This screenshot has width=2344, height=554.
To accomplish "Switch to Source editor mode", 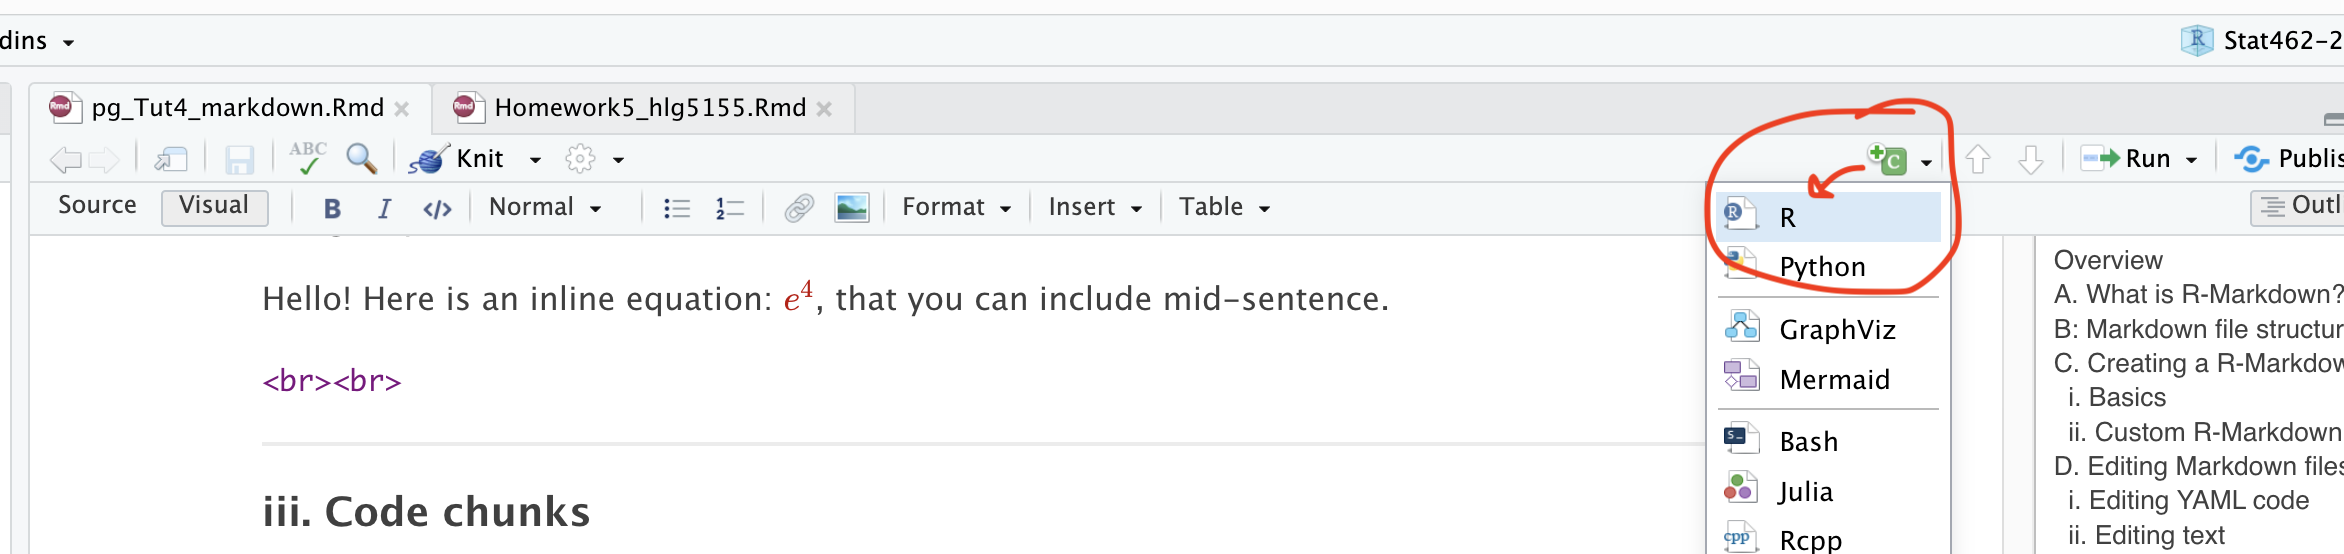I will point(97,206).
